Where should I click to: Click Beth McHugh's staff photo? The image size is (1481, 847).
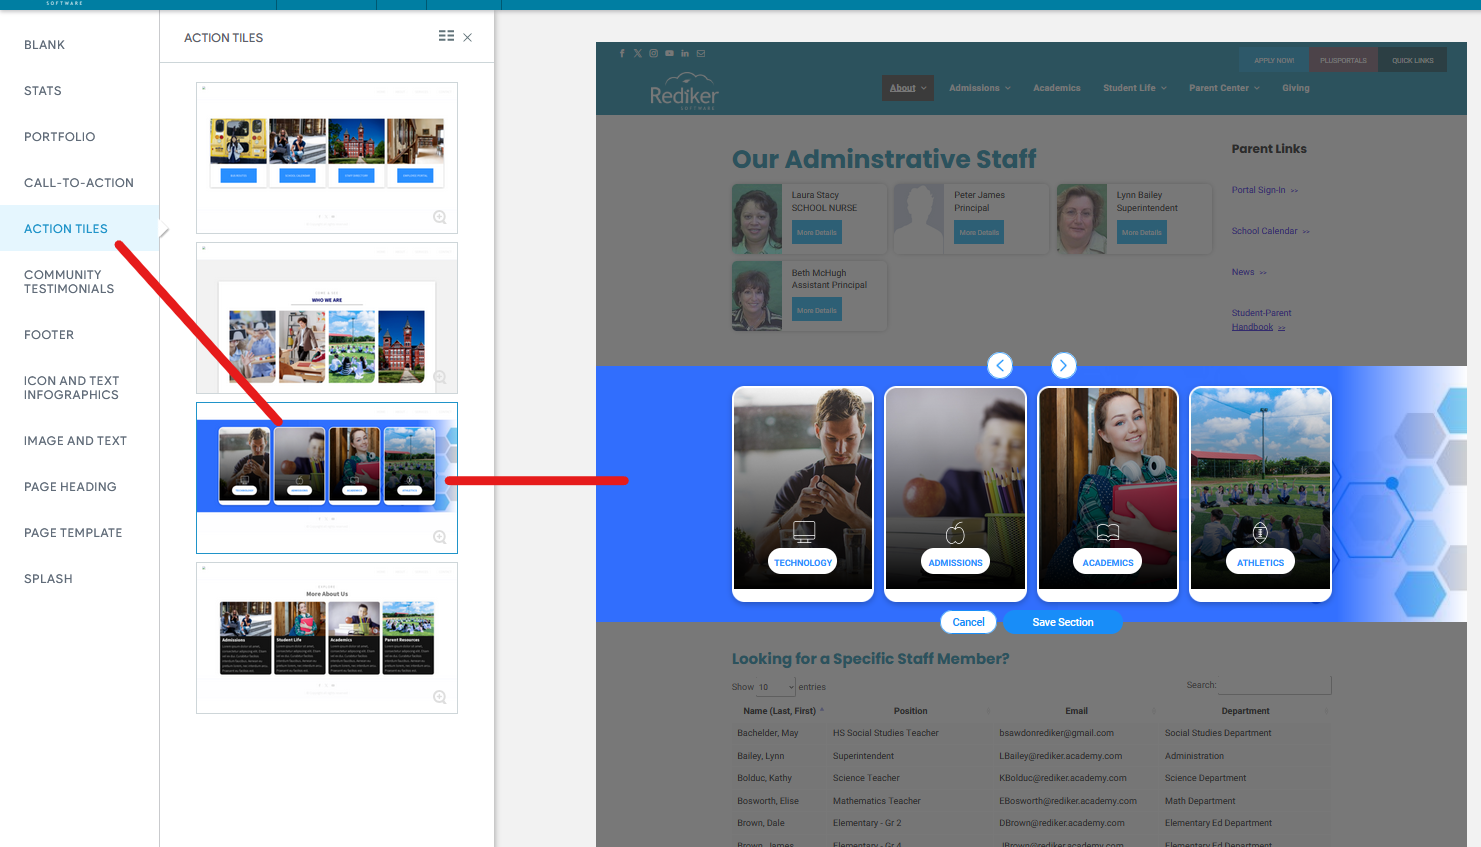tap(757, 296)
